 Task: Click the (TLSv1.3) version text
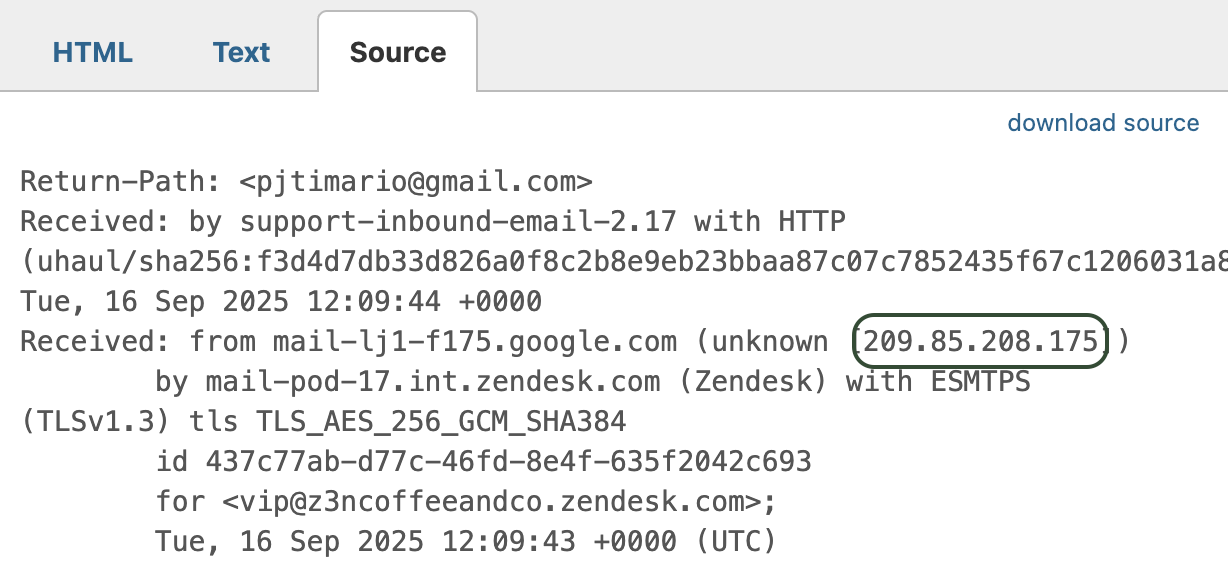click(94, 421)
